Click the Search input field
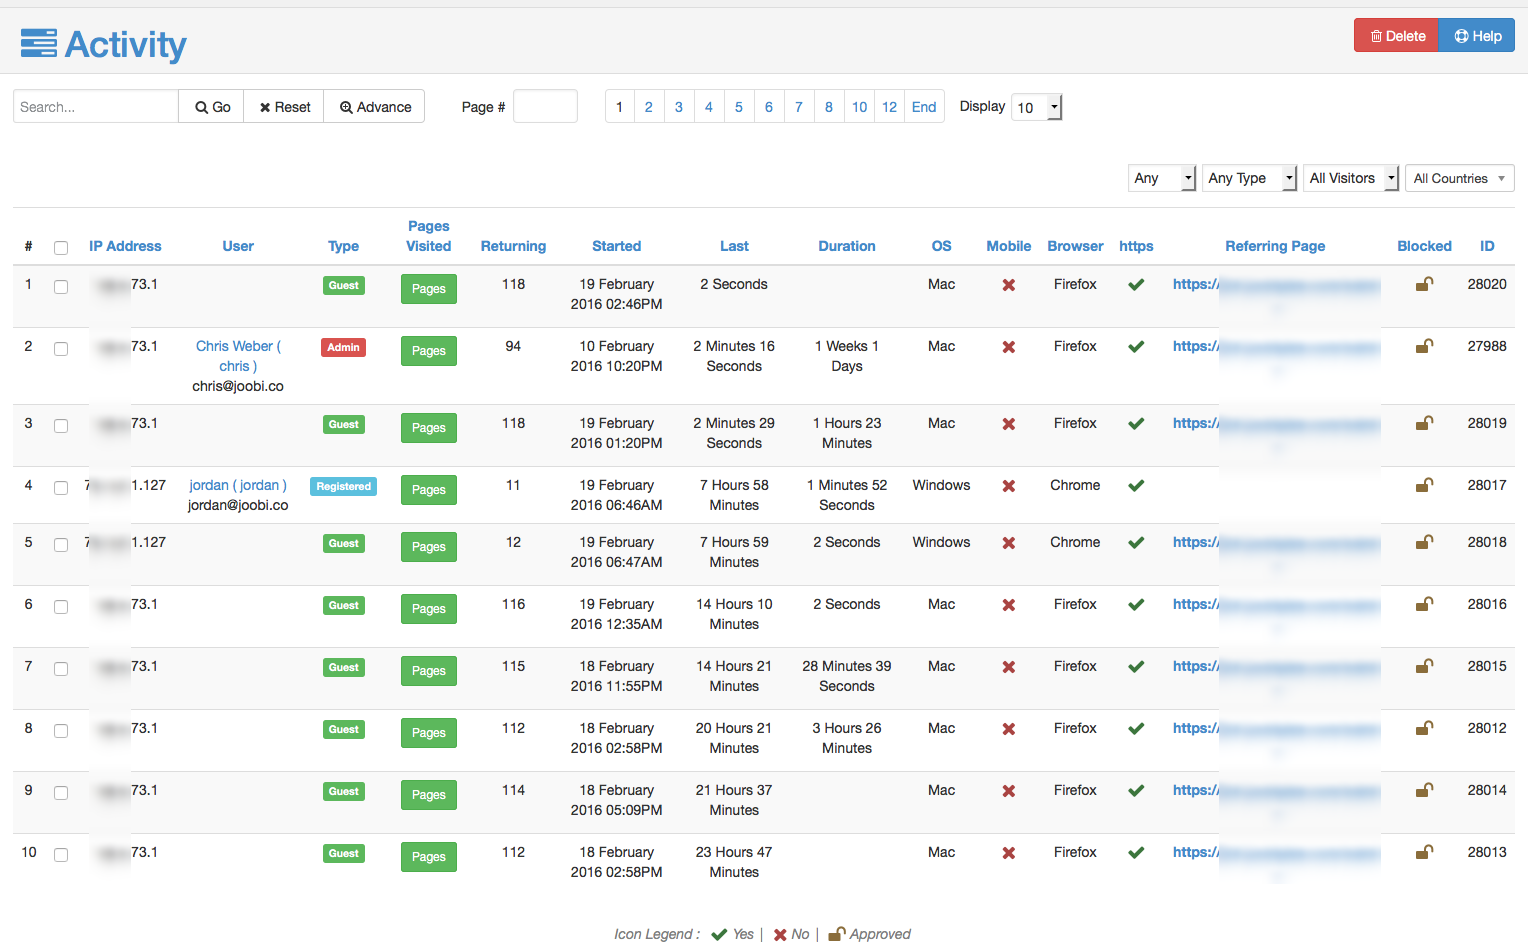 click(96, 107)
